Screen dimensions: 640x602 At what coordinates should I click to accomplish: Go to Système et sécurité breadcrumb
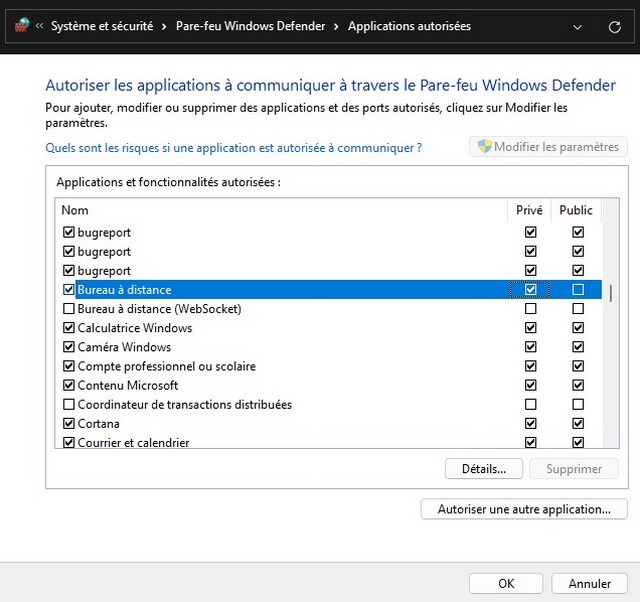tap(102, 26)
